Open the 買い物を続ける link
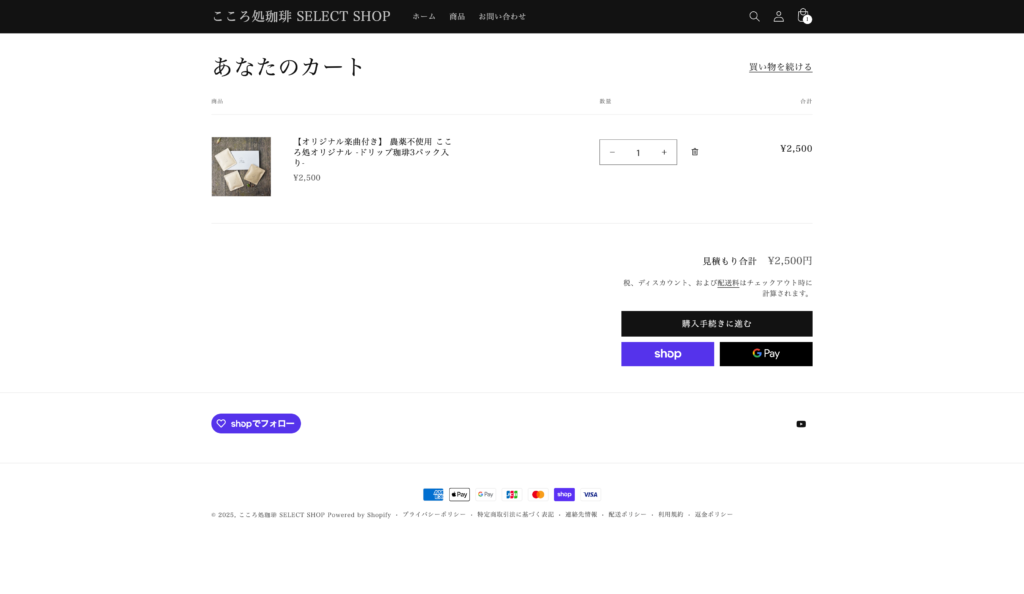The height and width of the screenshot is (594, 1024). pyautogui.click(x=778, y=66)
